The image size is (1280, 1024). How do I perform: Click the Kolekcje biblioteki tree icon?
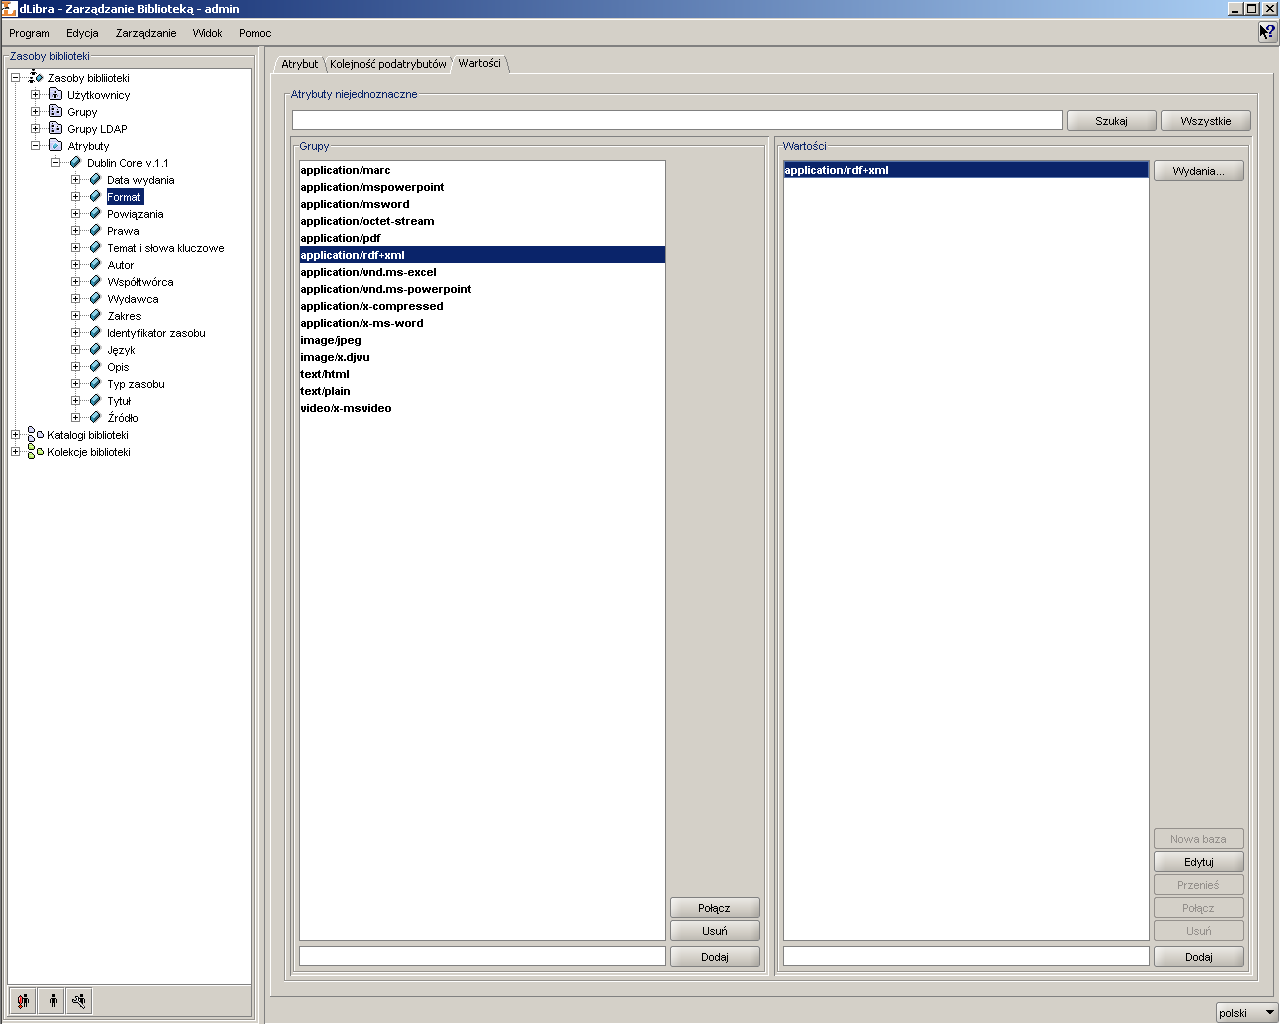pos(36,452)
